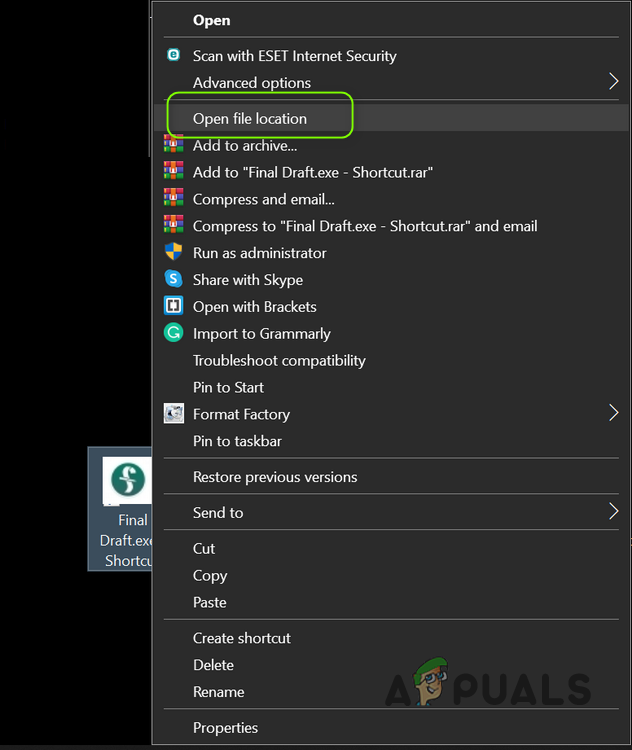Click the Grammarly import icon
The image size is (632, 750).
pos(174,333)
